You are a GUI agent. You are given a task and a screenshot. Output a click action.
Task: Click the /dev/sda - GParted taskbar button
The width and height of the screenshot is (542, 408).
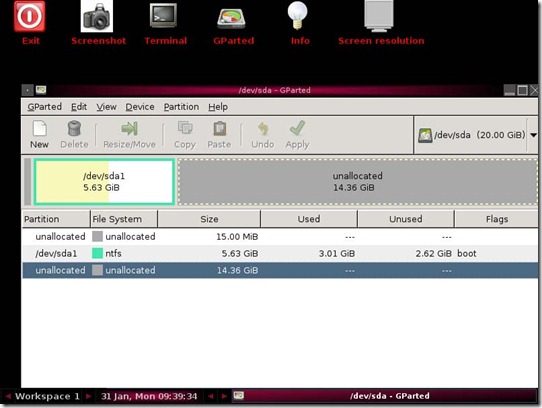pyautogui.click(x=384, y=396)
